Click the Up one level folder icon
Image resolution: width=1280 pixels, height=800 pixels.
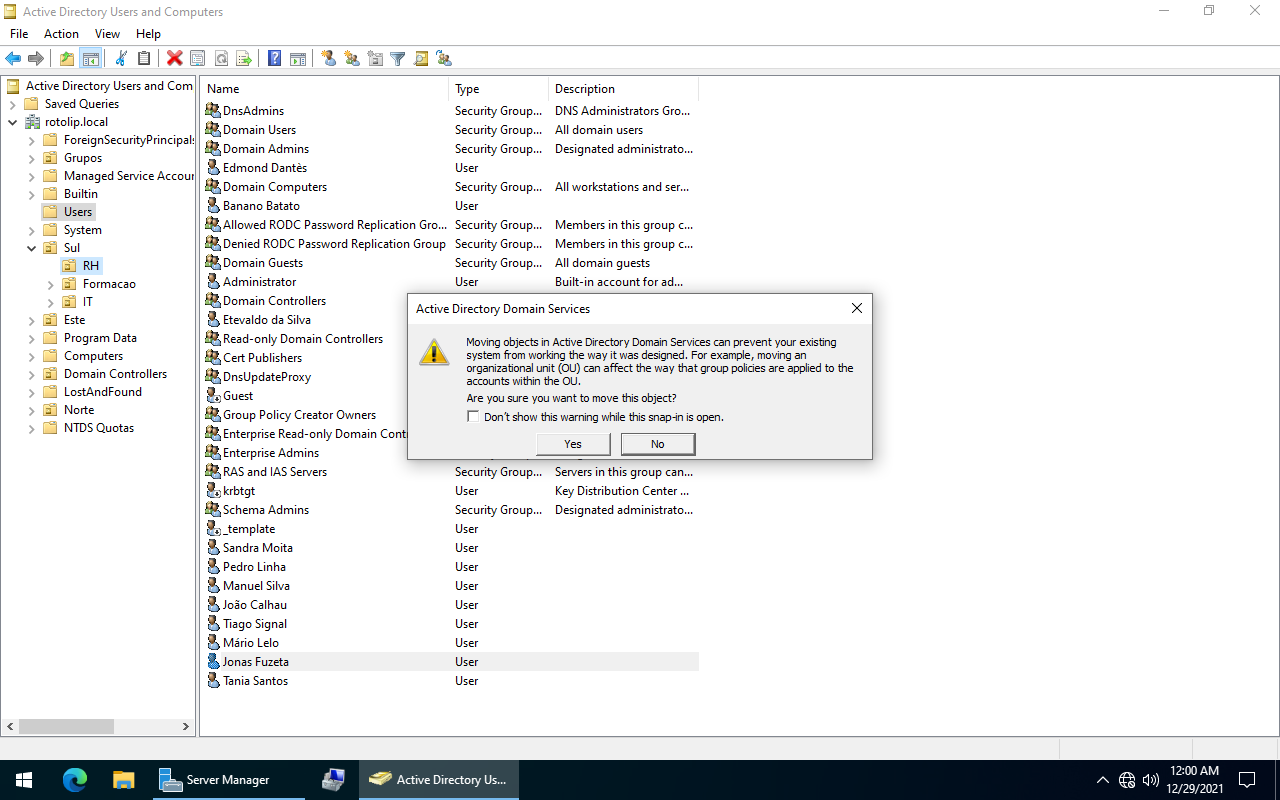[67, 59]
